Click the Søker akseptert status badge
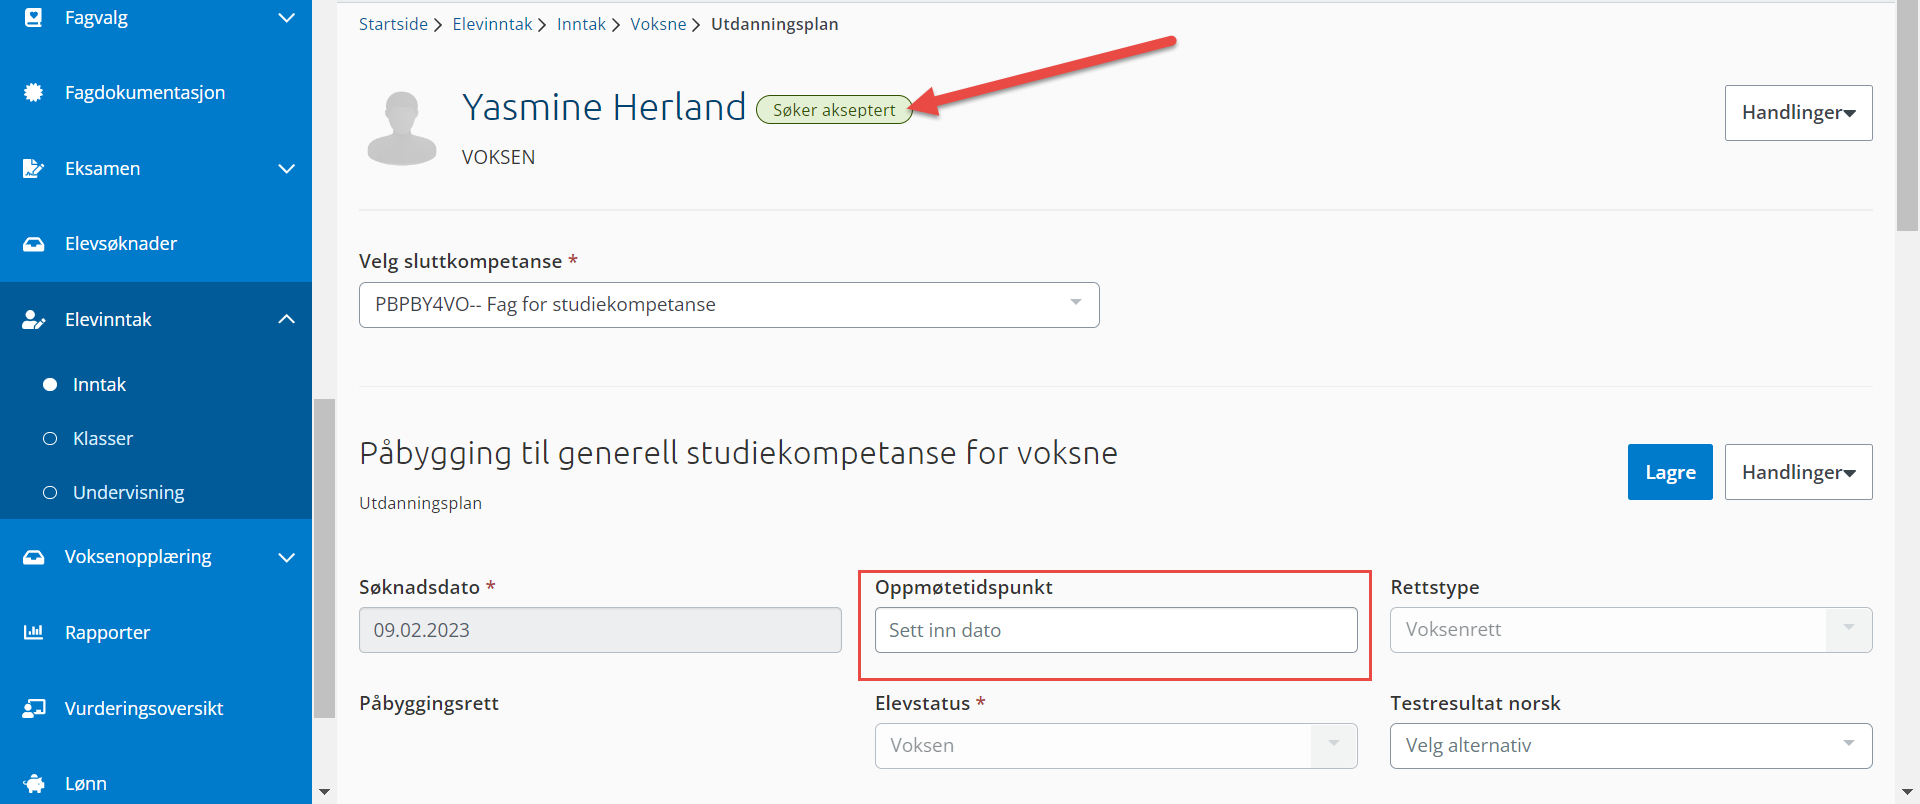 (834, 110)
